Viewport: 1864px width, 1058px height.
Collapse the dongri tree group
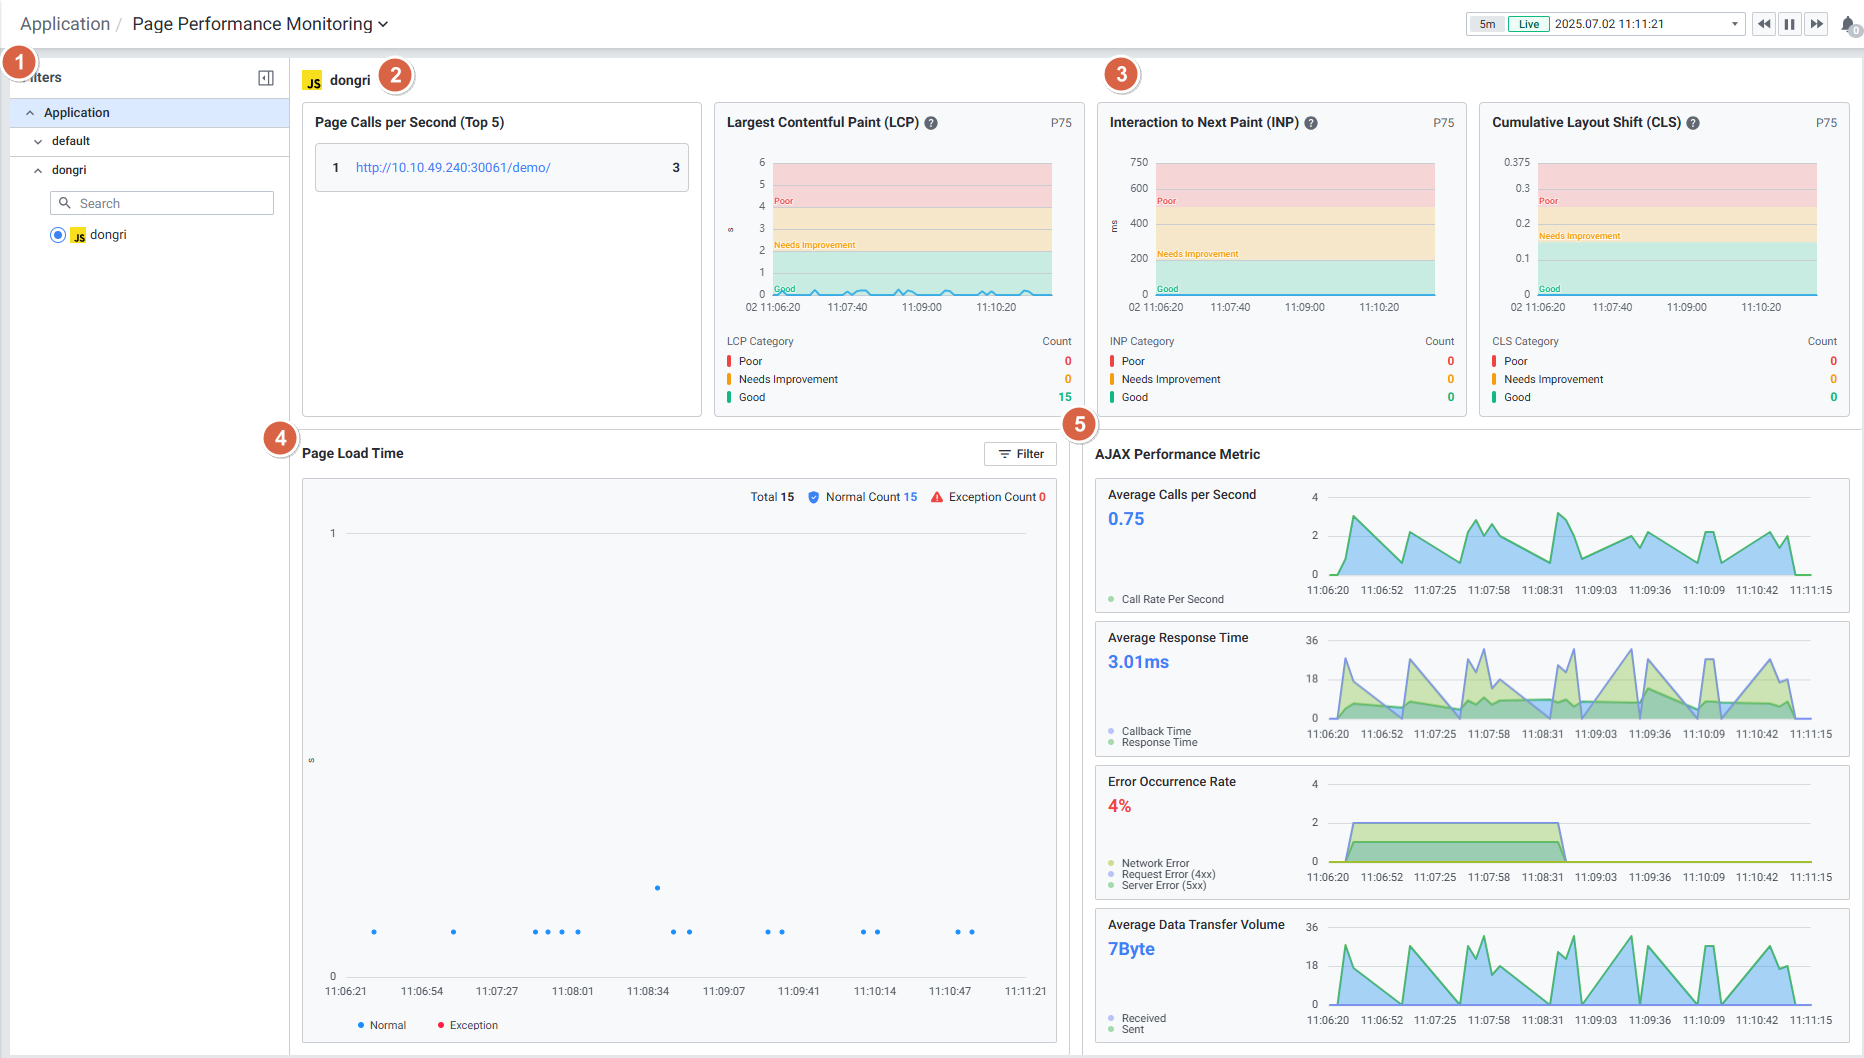pos(38,171)
